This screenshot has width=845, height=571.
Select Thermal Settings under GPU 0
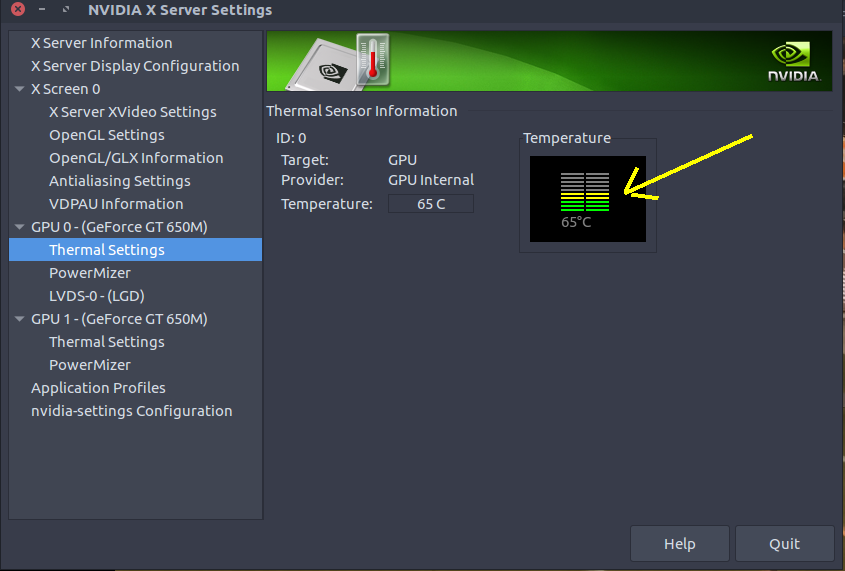click(x=135, y=250)
